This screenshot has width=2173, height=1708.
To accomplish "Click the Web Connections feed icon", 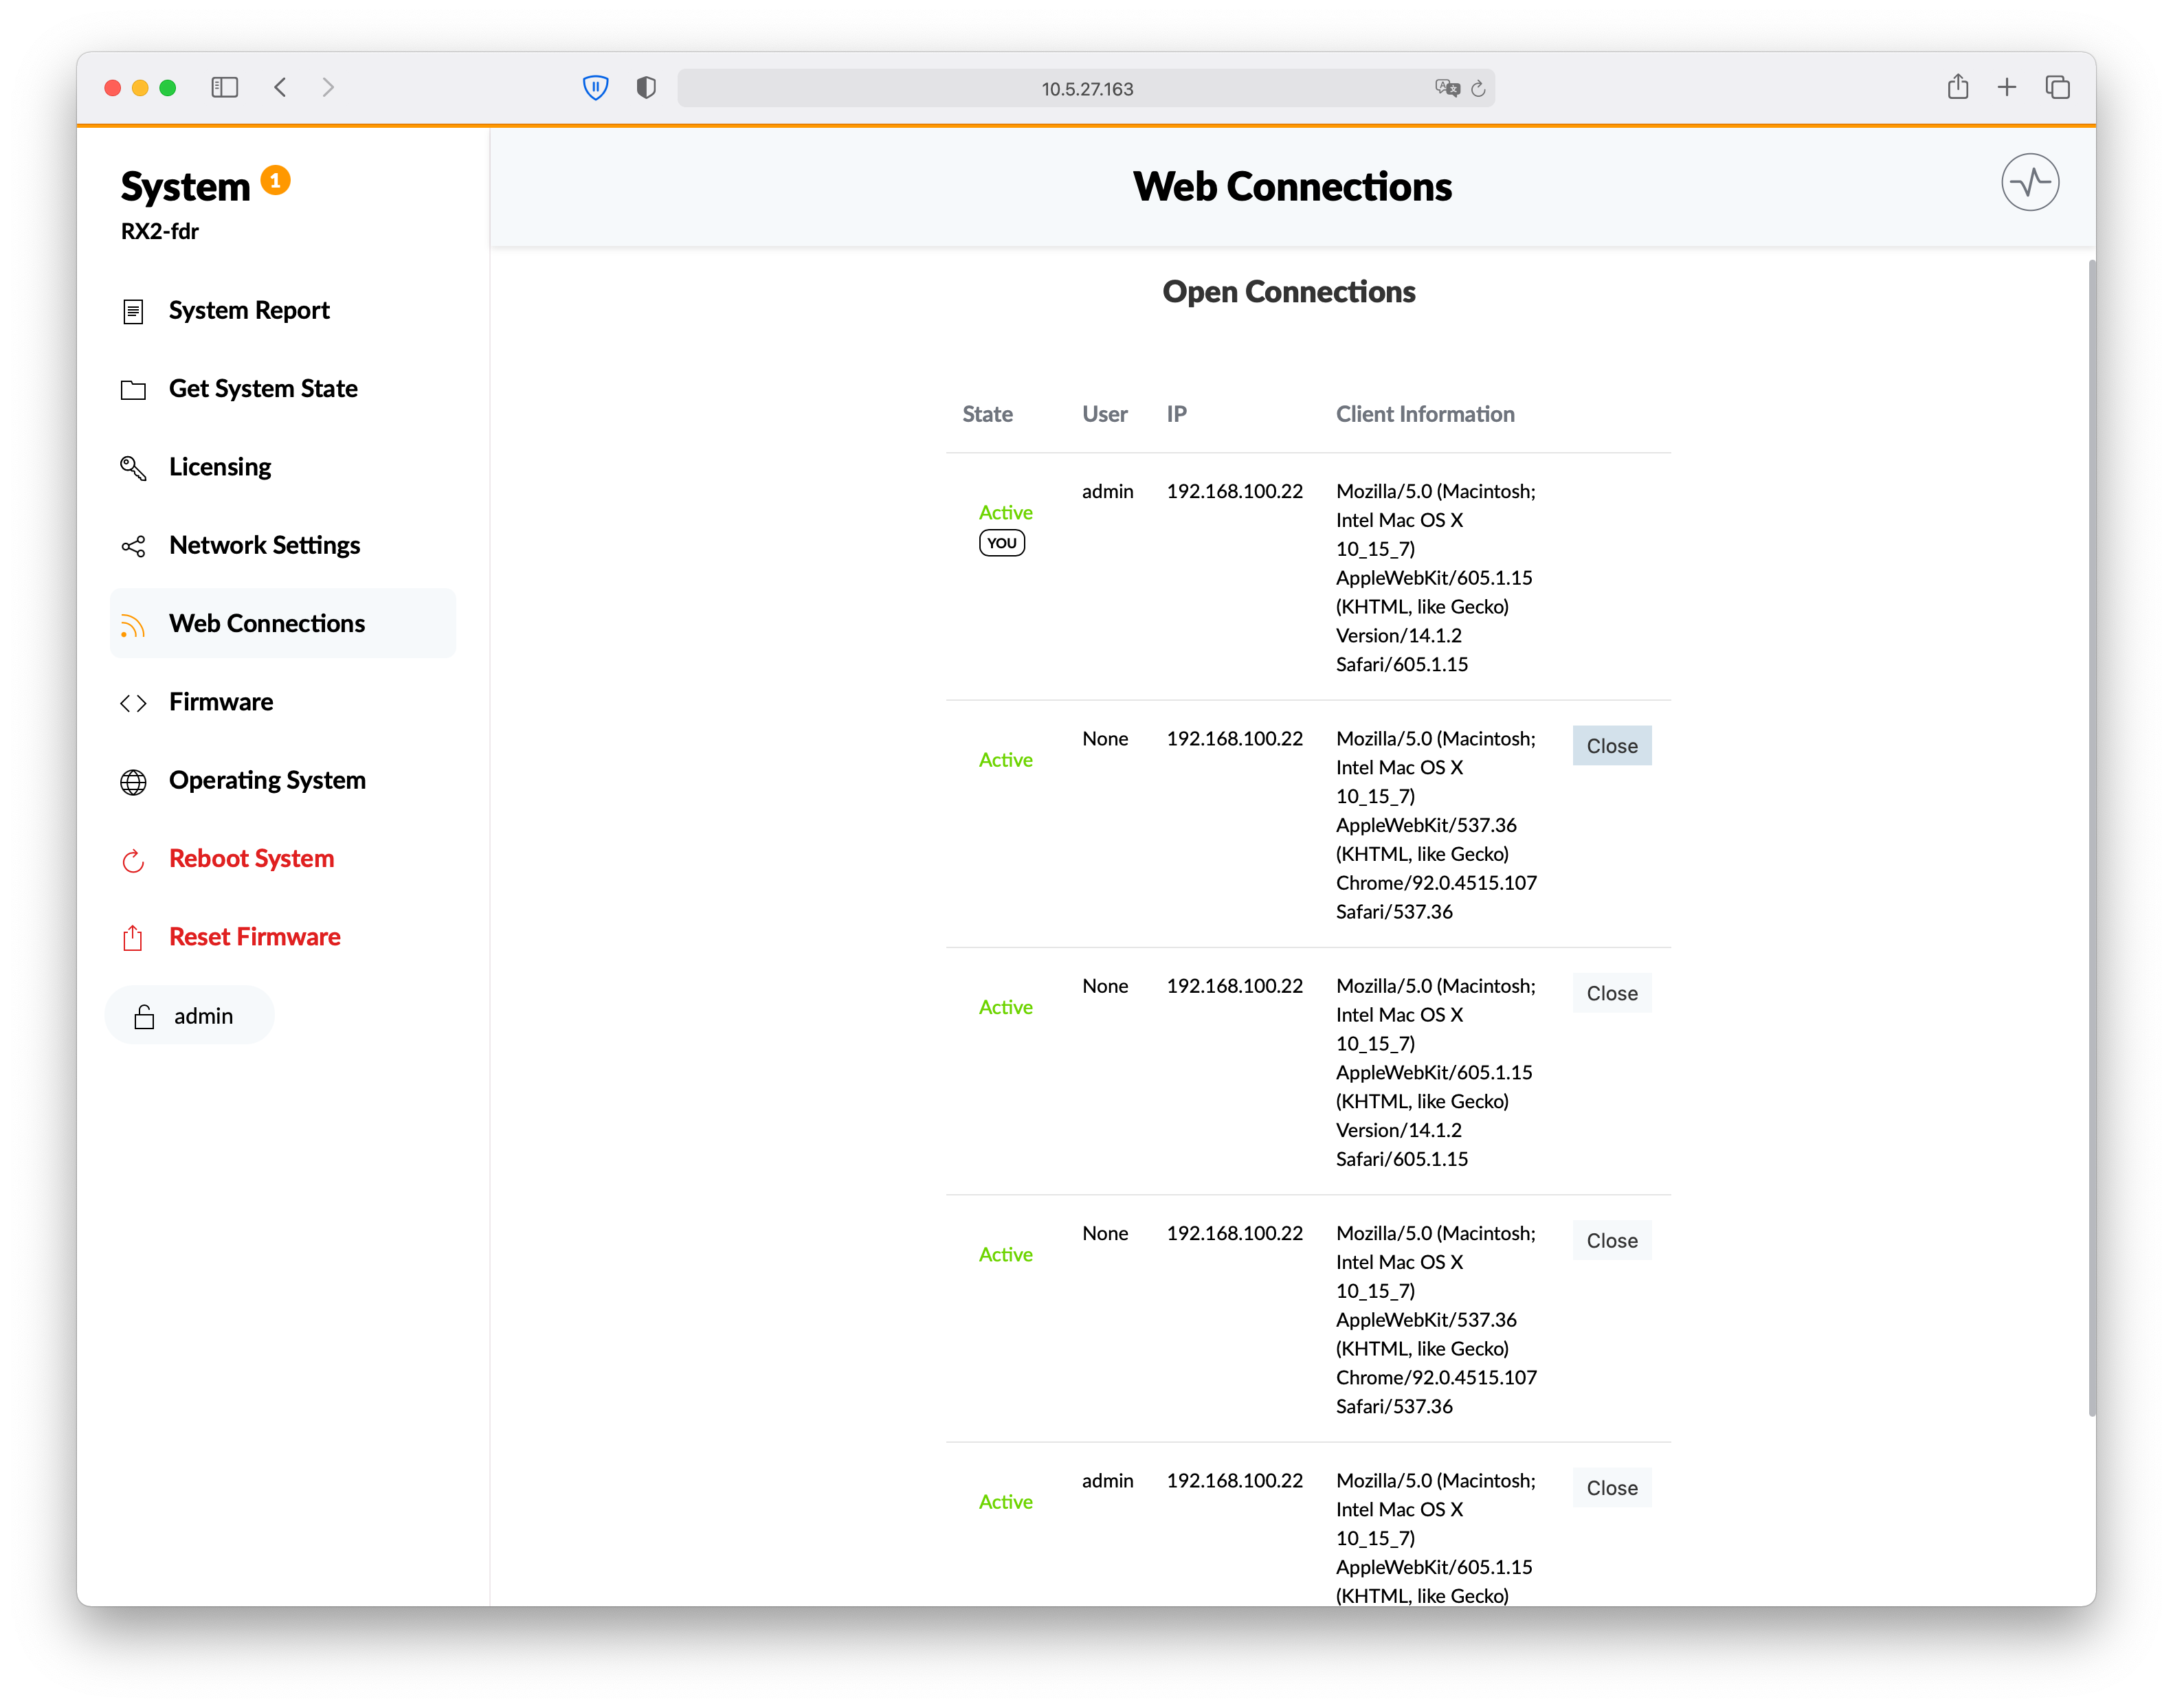I will point(133,625).
